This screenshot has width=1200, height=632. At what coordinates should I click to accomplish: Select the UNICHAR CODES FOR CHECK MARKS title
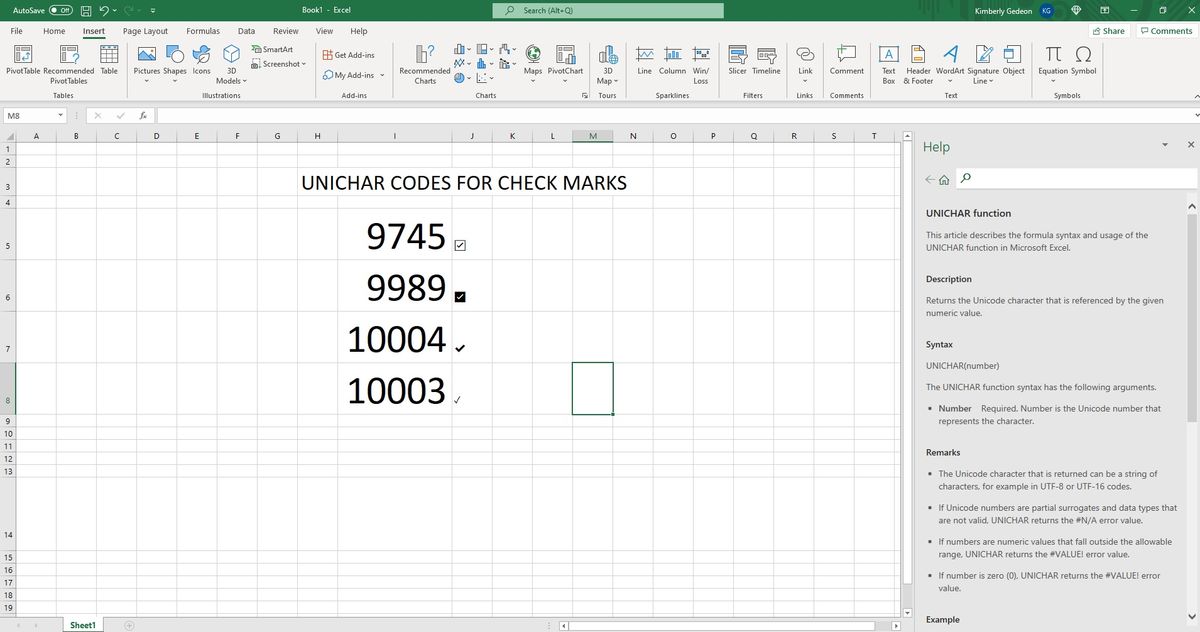(464, 183)
